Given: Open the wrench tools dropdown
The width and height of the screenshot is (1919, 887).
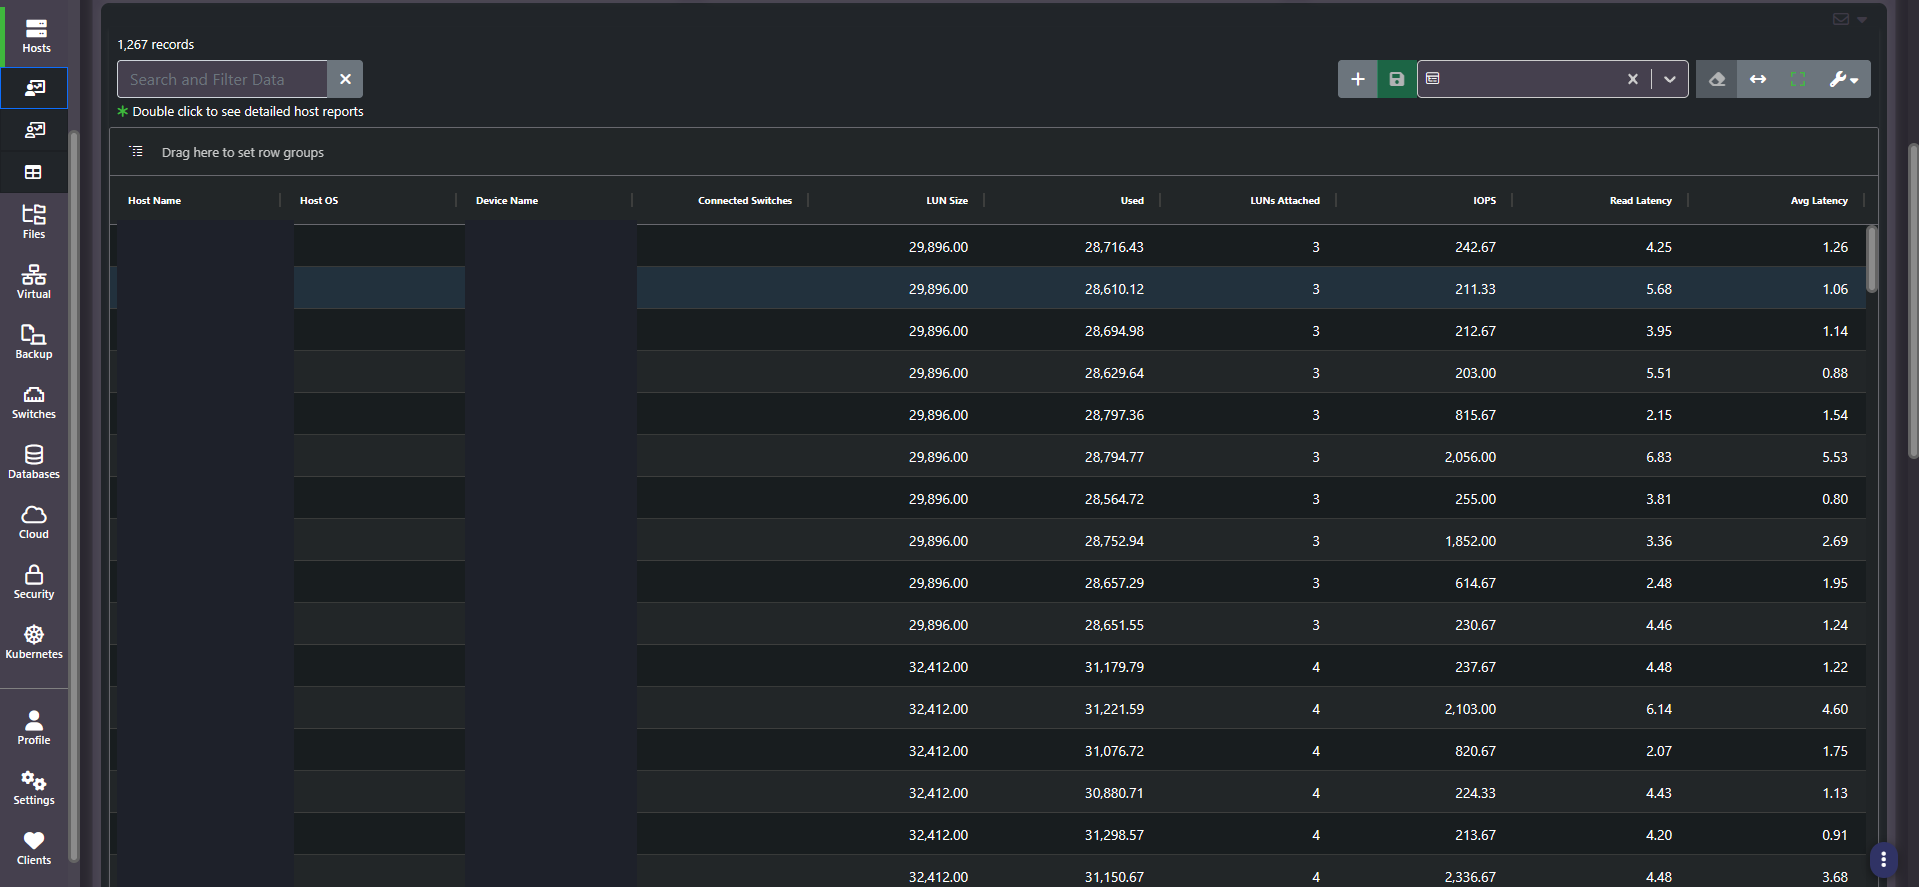Looking at the screenshot, I should tap(1844, 79).
